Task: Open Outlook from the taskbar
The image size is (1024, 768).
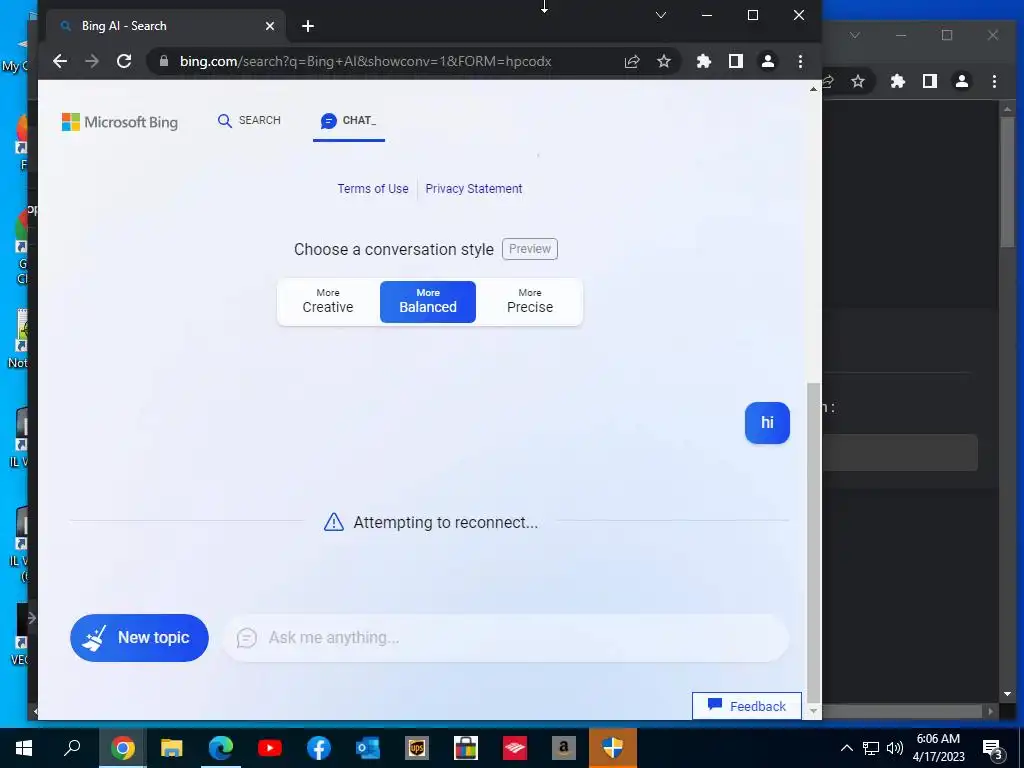Action: 368,748
